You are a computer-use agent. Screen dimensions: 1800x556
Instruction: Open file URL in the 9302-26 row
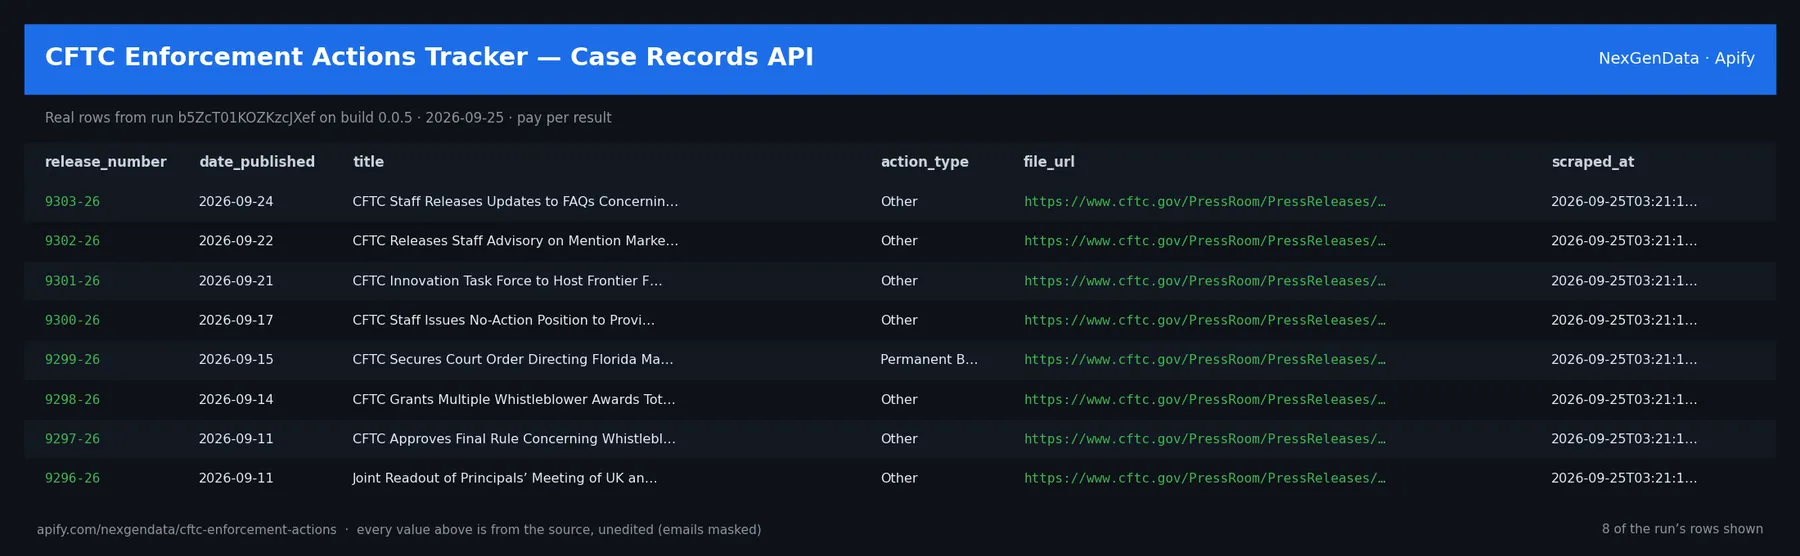(1204, 241)
